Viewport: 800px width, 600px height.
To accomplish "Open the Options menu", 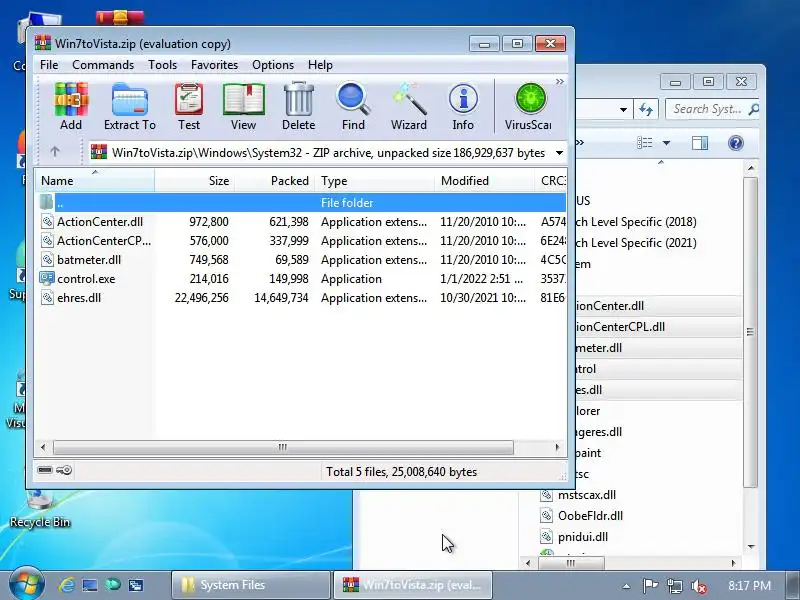I will pos(273,65).
